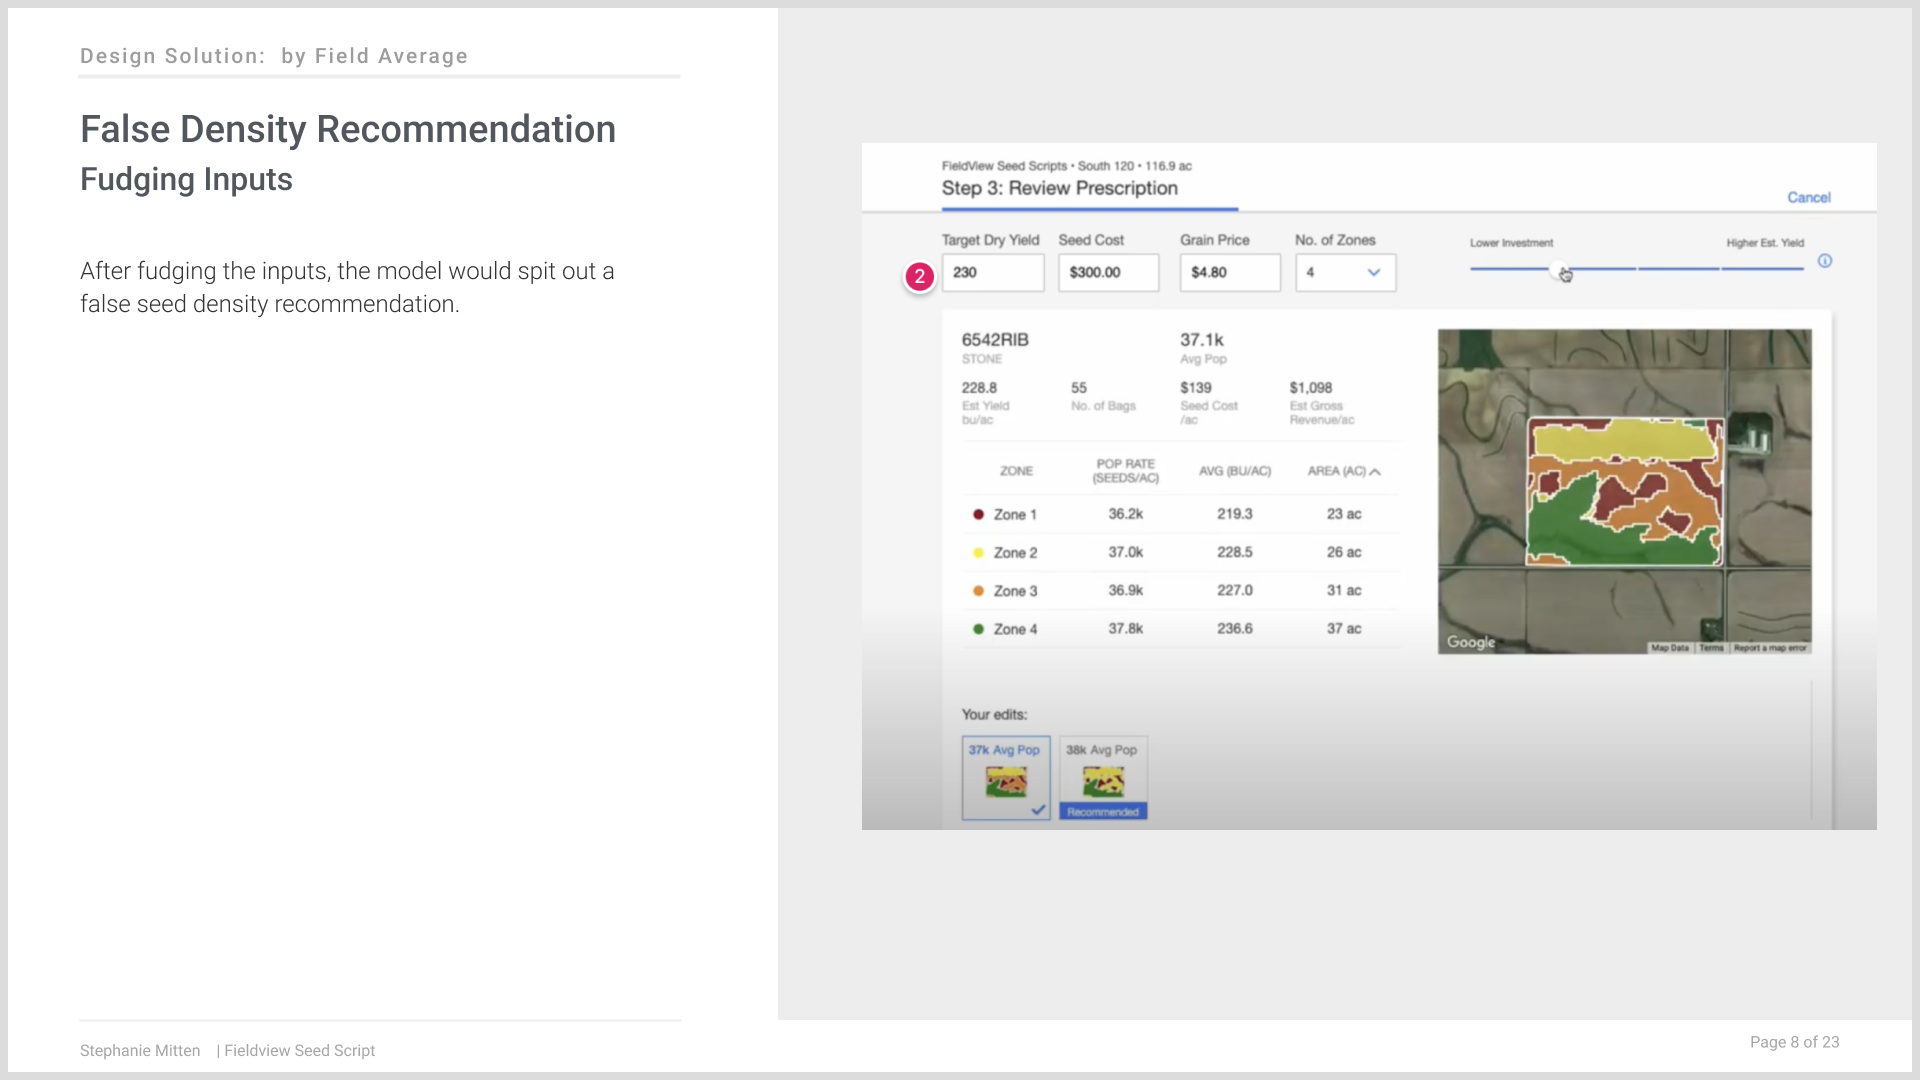Click the 228.5 average yield value
Image resolution: width=1920 pixels, height=1080 pixels.
[x=1235, y=552]
